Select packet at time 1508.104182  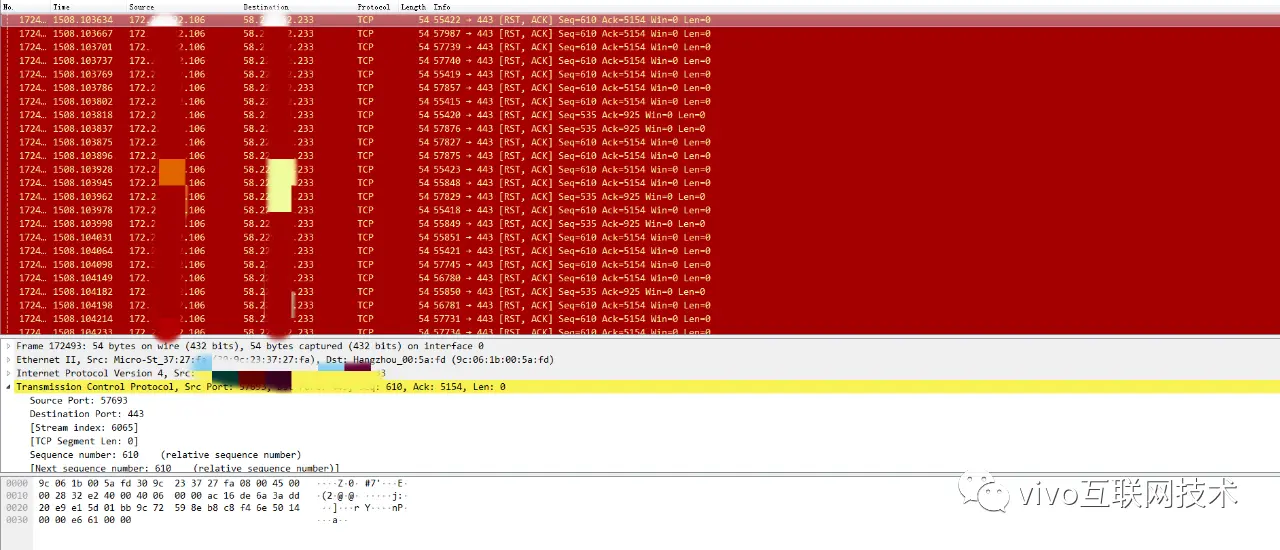[x=640, y=292]
